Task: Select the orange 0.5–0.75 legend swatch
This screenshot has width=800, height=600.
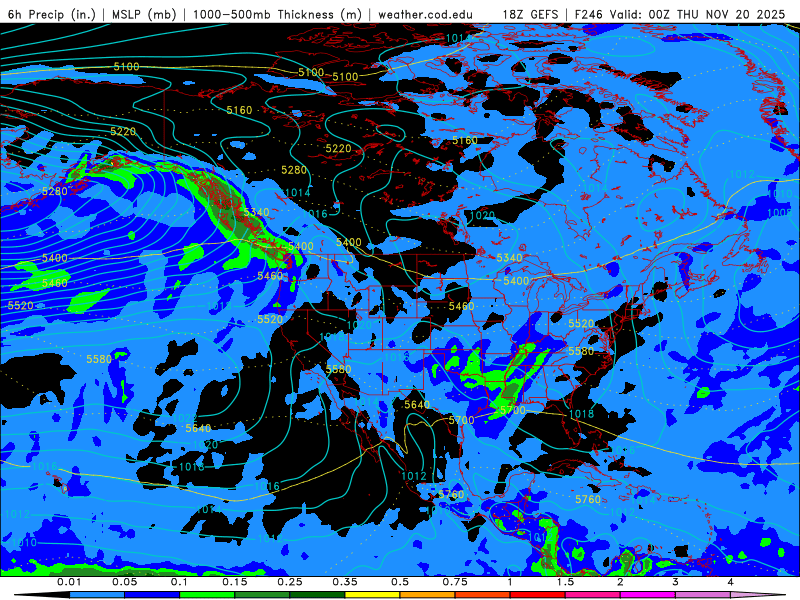Action: 428,595
